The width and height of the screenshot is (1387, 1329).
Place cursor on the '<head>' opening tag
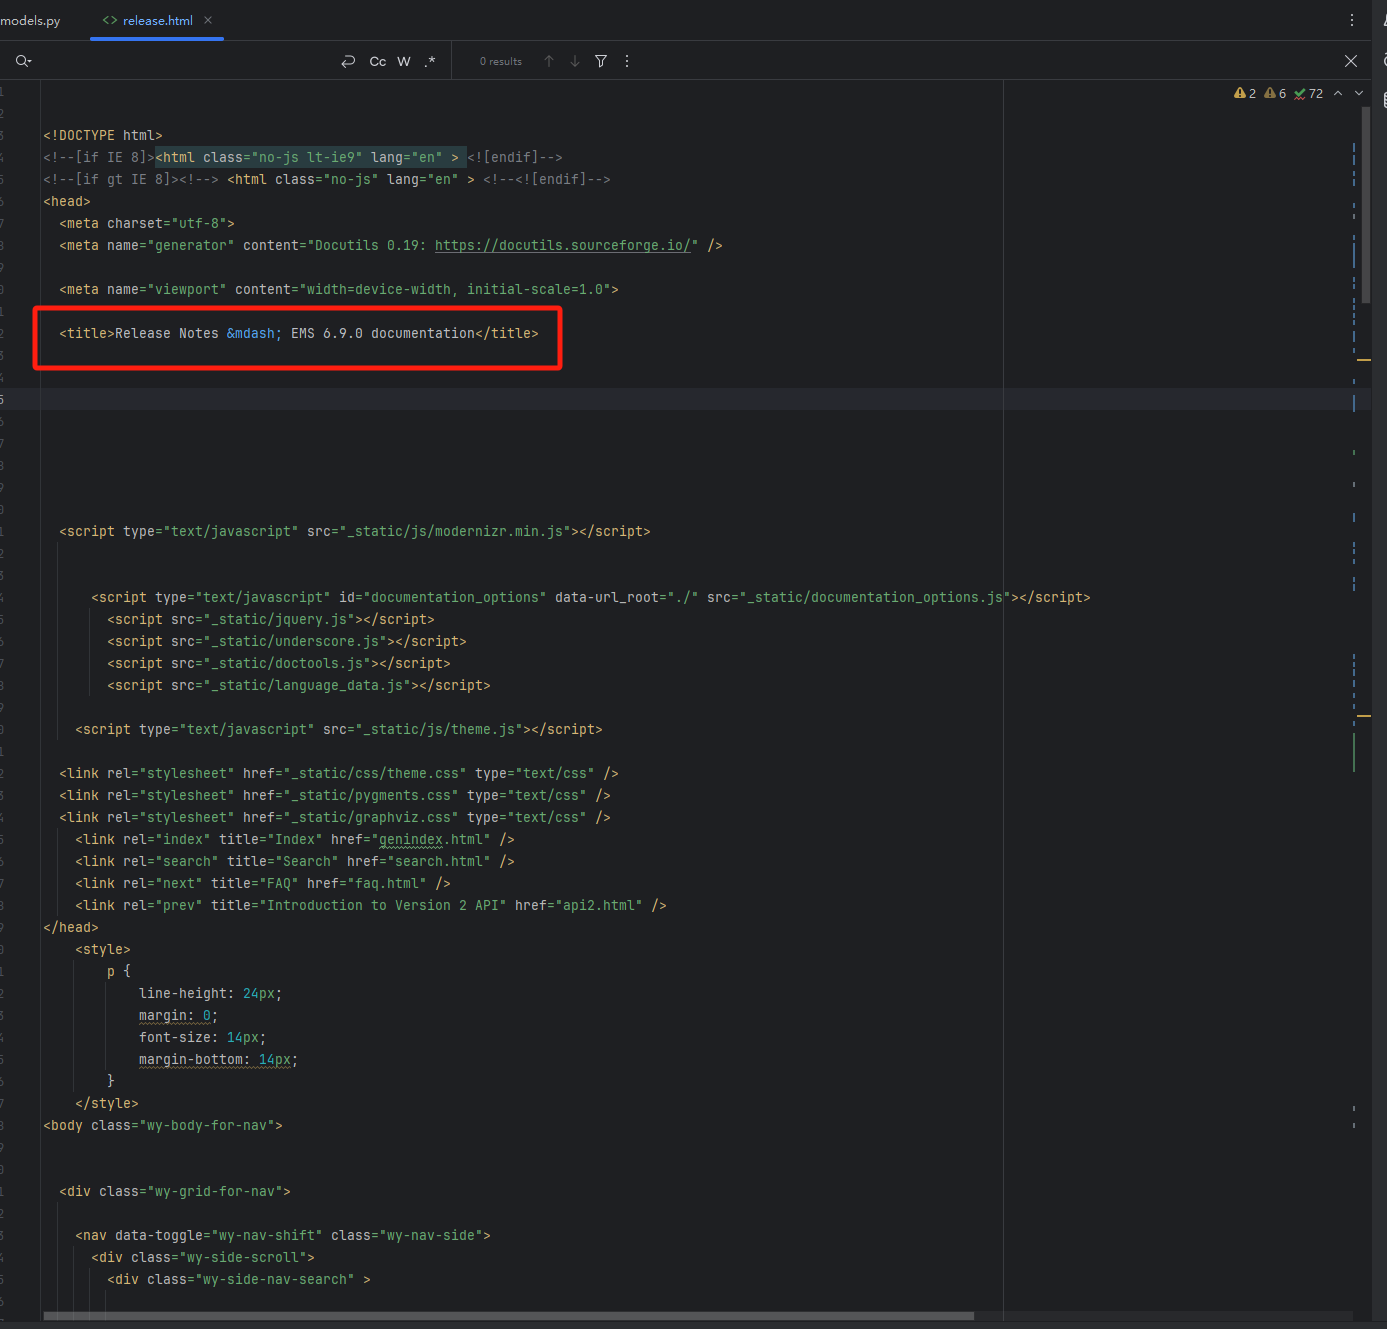point(67,201)
